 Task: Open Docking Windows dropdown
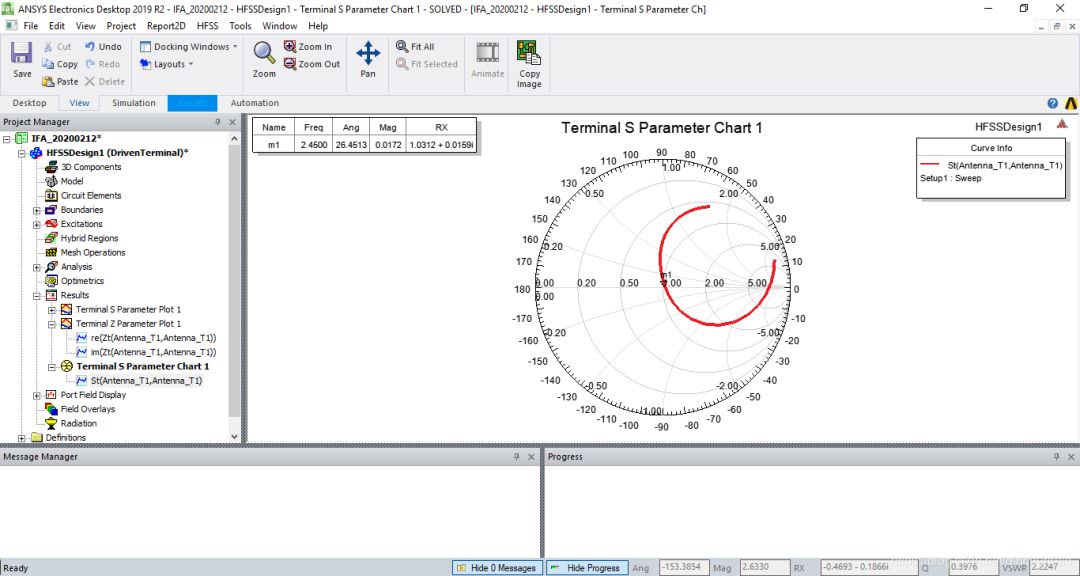188,47
